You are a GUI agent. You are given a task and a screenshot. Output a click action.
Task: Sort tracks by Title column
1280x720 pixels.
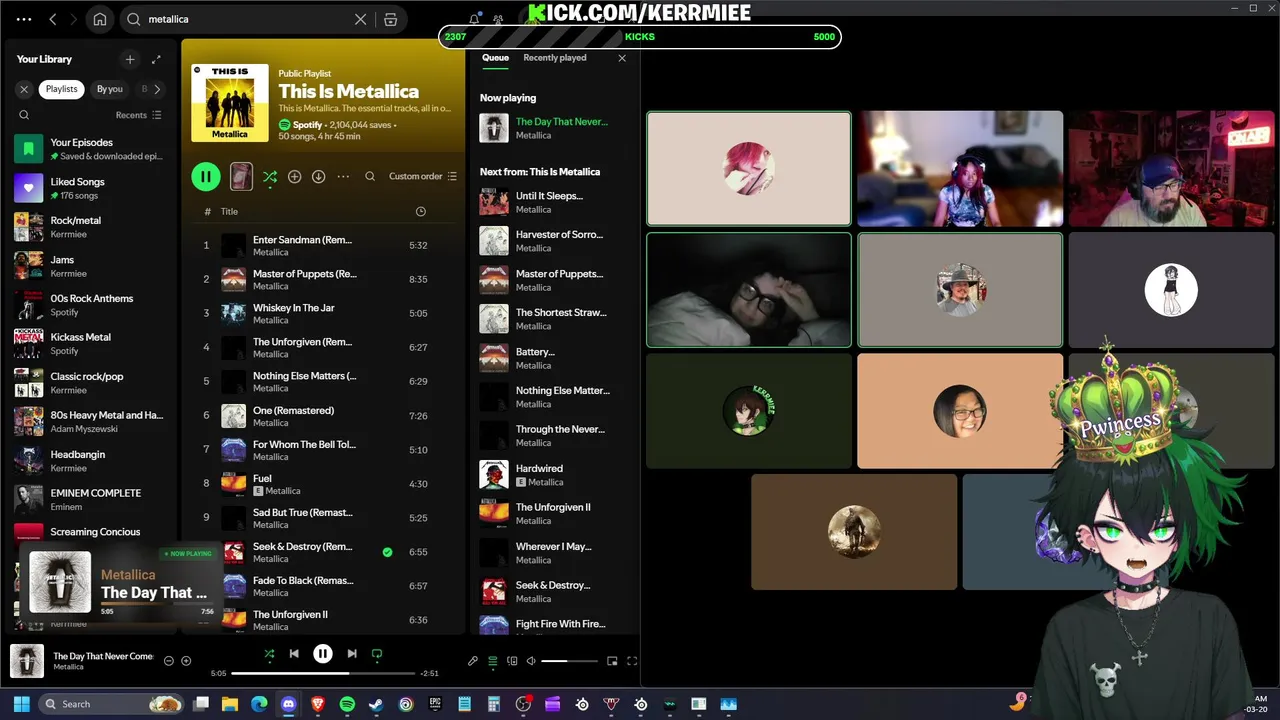click(229, 211)
